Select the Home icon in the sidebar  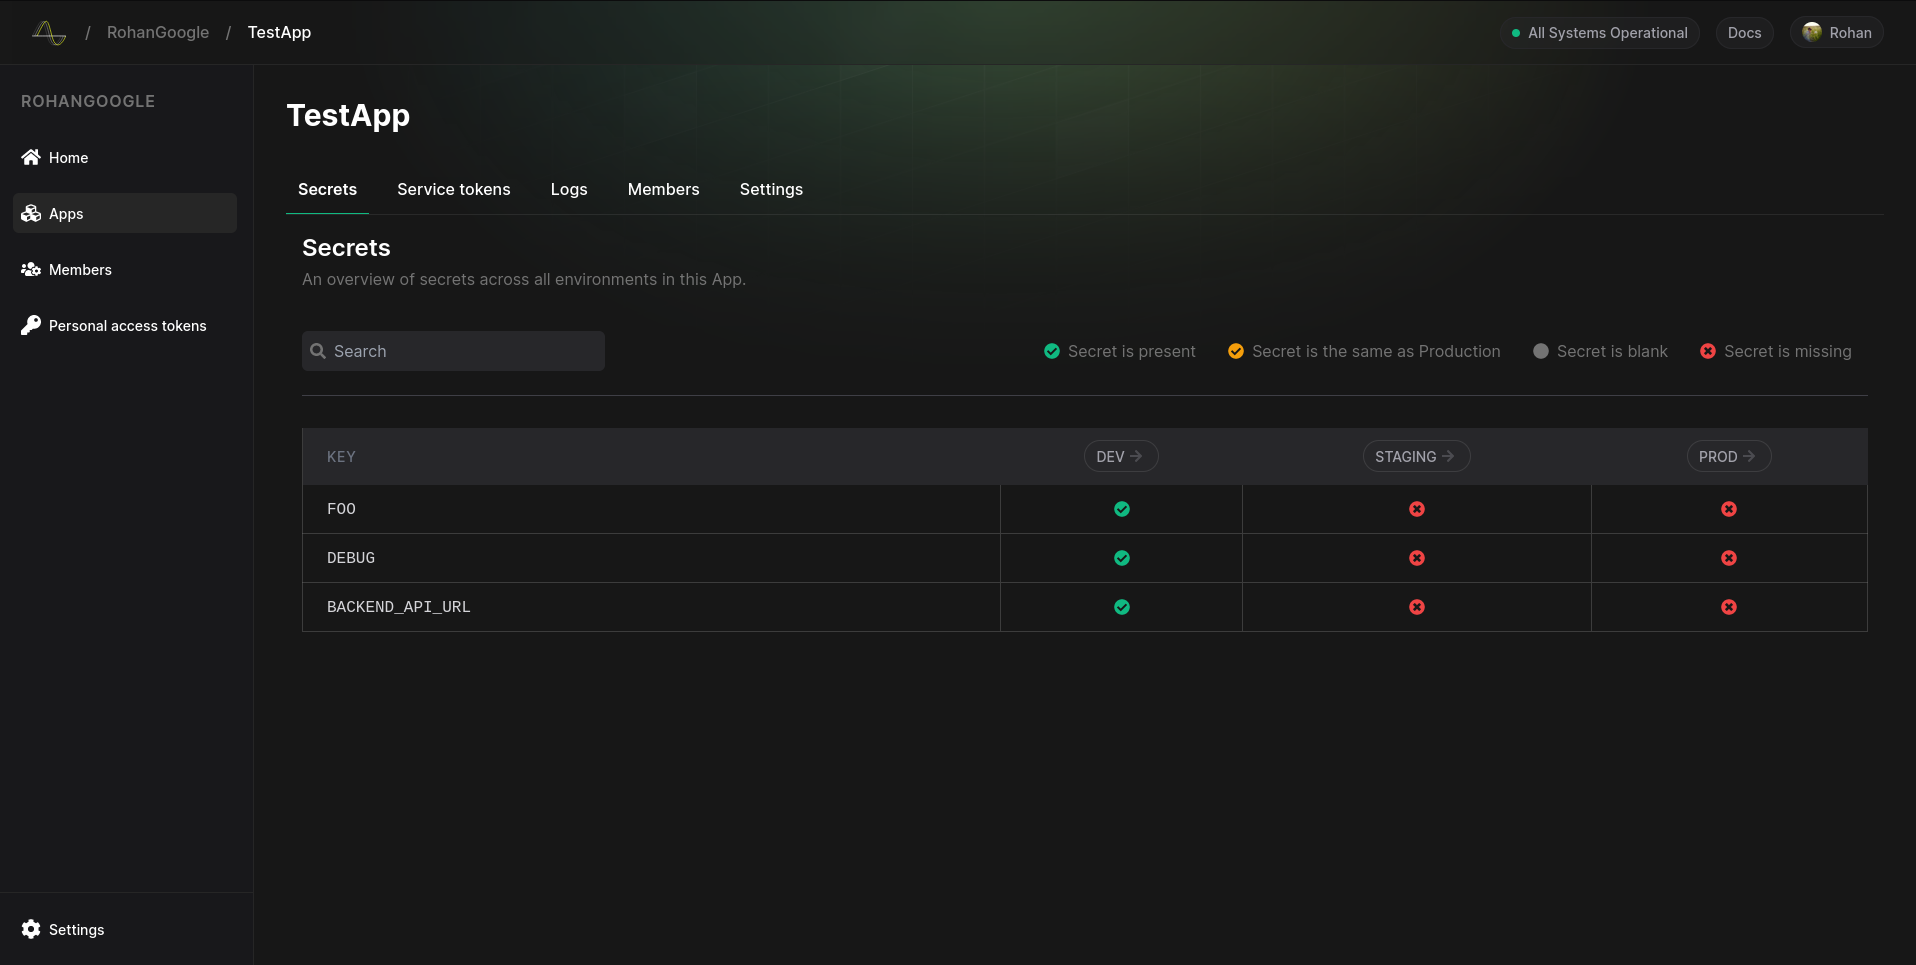[x=30, y=157]
